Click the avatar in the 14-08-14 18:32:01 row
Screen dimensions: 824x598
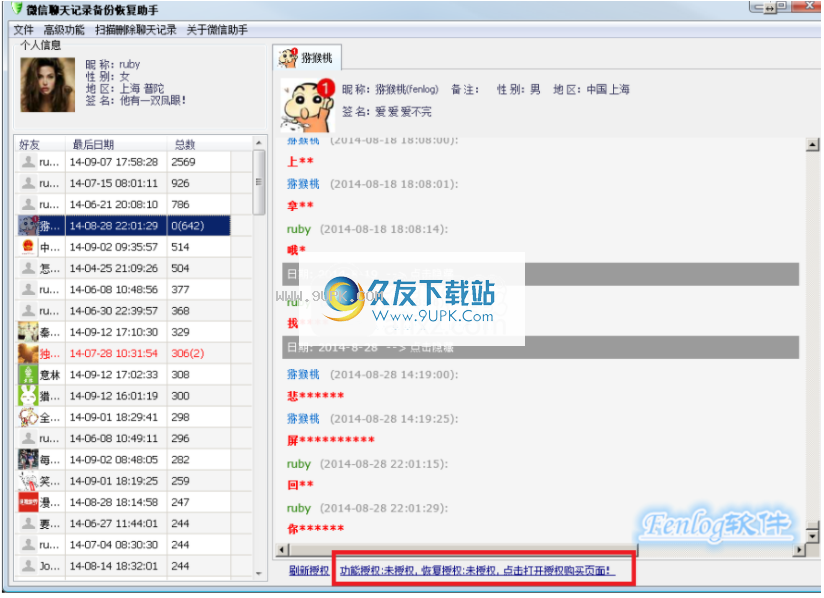(28, 566)
